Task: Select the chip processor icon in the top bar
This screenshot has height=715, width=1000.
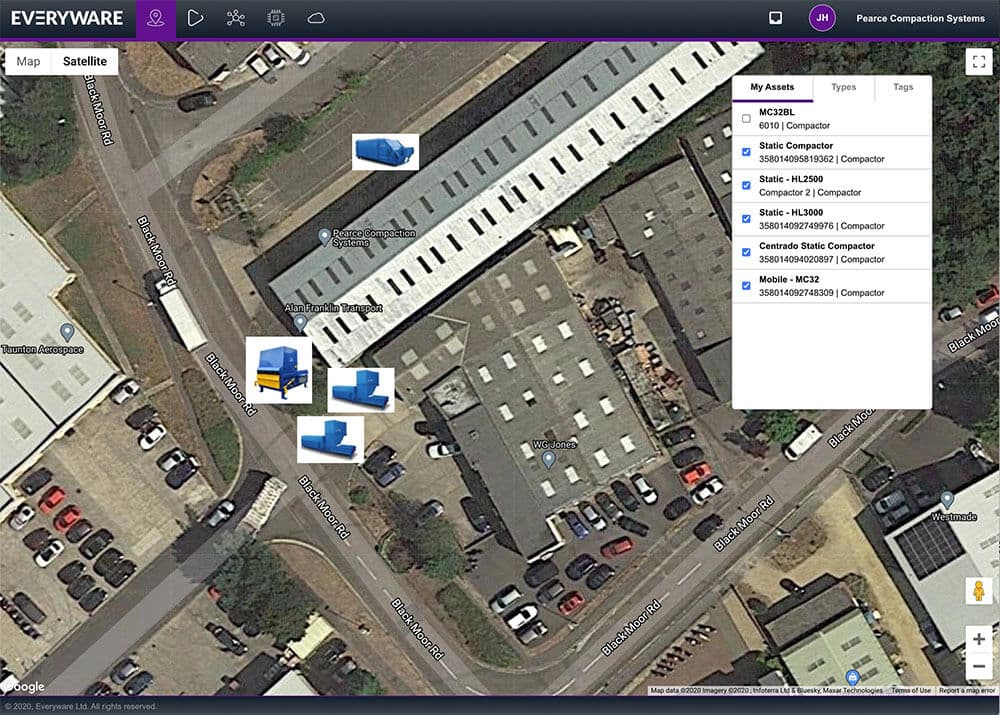Action: 276,18
